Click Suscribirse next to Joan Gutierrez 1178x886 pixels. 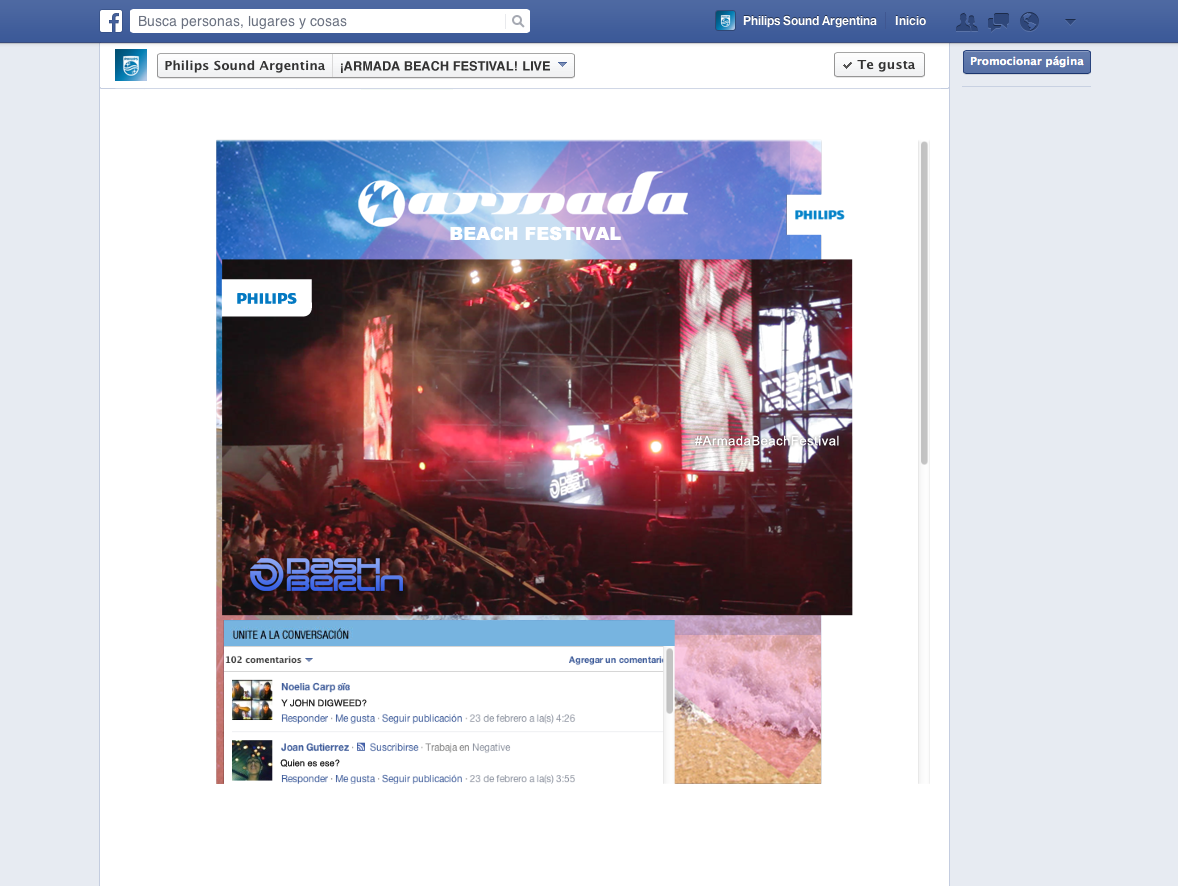pos(394,748)
